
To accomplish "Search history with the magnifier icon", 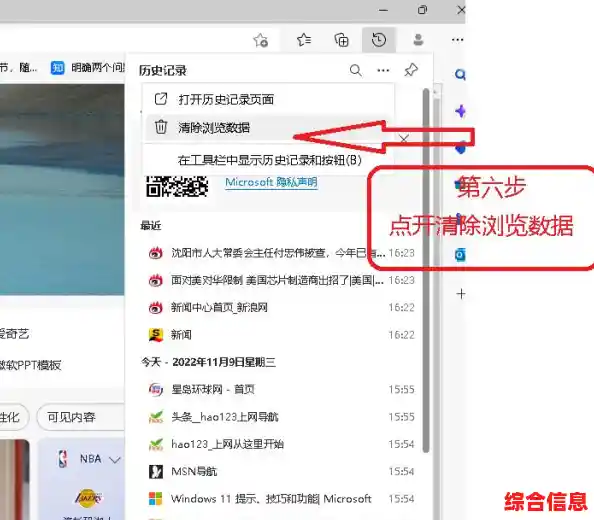I will [x=355, y=70].
